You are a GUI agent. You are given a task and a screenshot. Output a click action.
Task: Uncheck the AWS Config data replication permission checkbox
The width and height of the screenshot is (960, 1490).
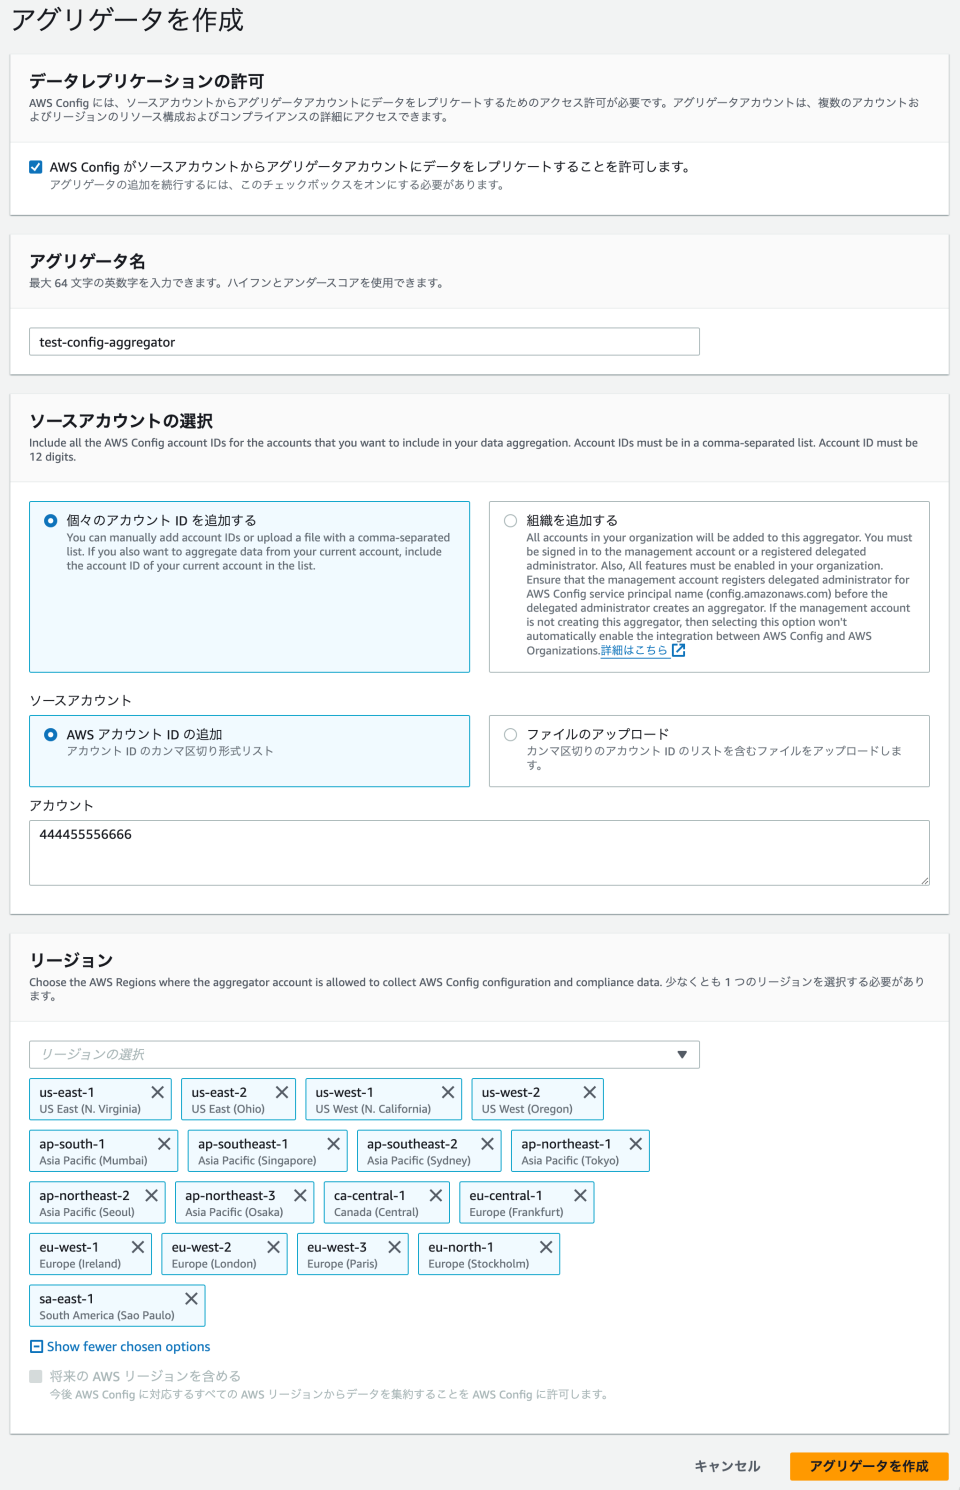(x=36, y=167)
